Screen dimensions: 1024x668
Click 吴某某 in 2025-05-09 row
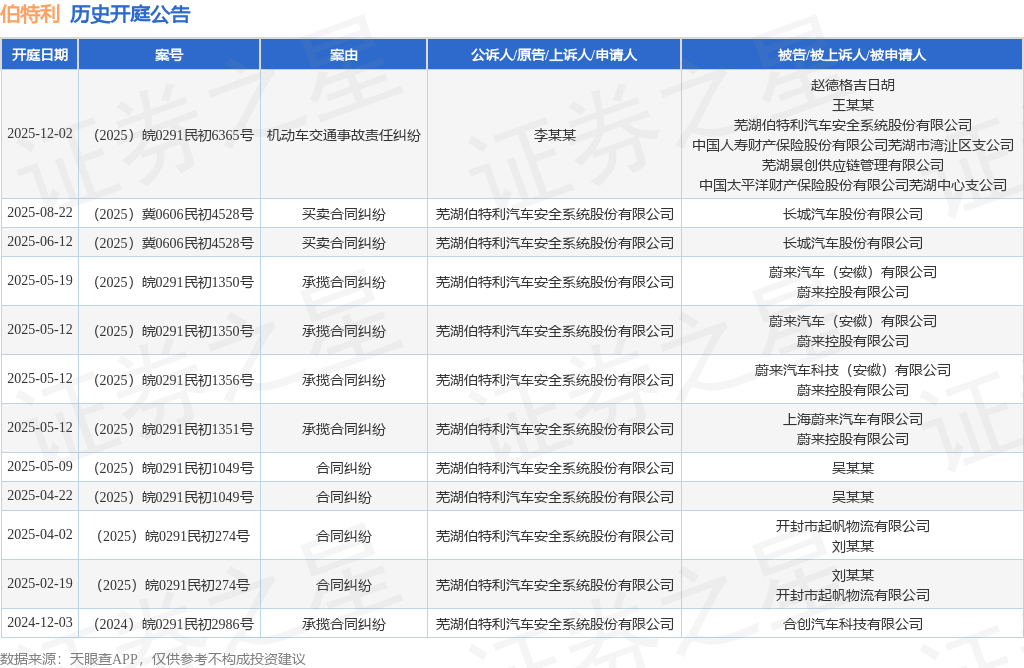tap(852, 468)
